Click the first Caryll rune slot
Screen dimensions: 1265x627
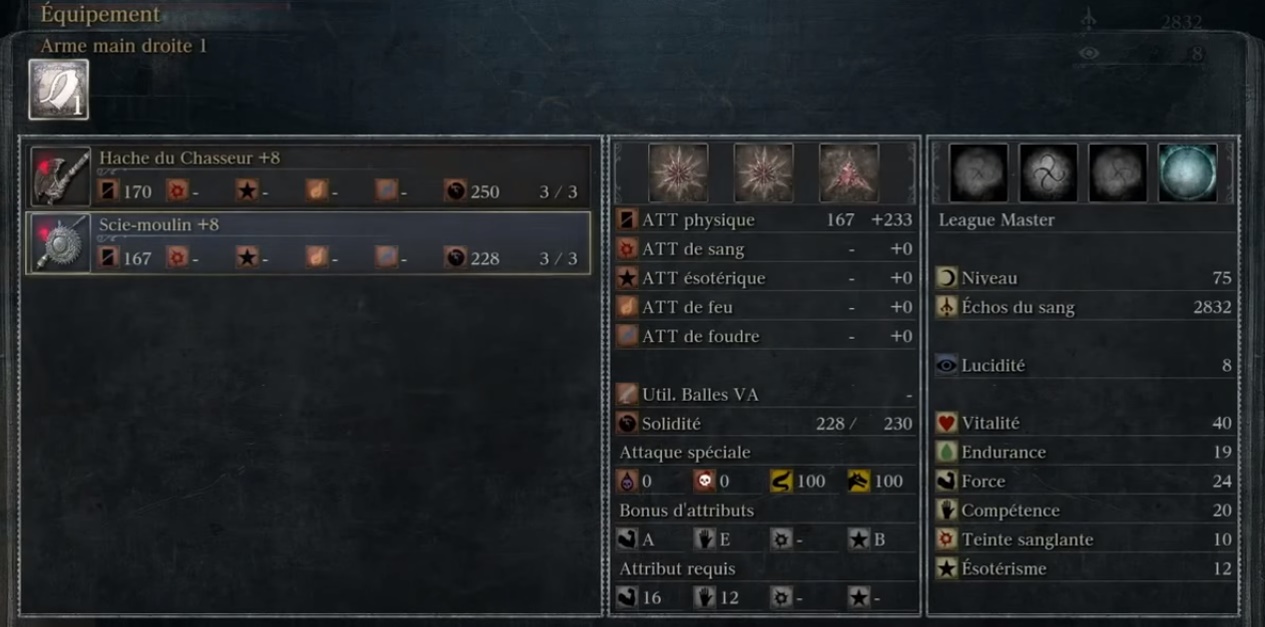(978, 173)
